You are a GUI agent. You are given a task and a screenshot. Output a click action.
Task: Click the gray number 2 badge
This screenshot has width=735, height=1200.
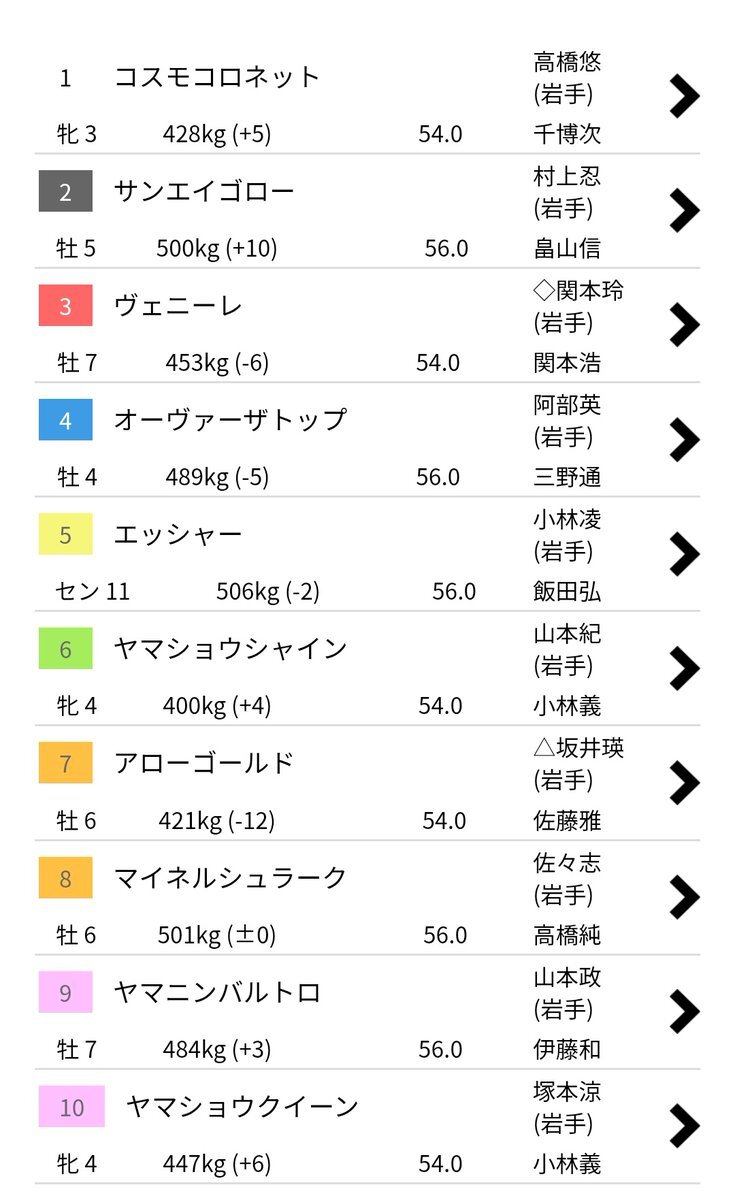[x=66, y=191]
